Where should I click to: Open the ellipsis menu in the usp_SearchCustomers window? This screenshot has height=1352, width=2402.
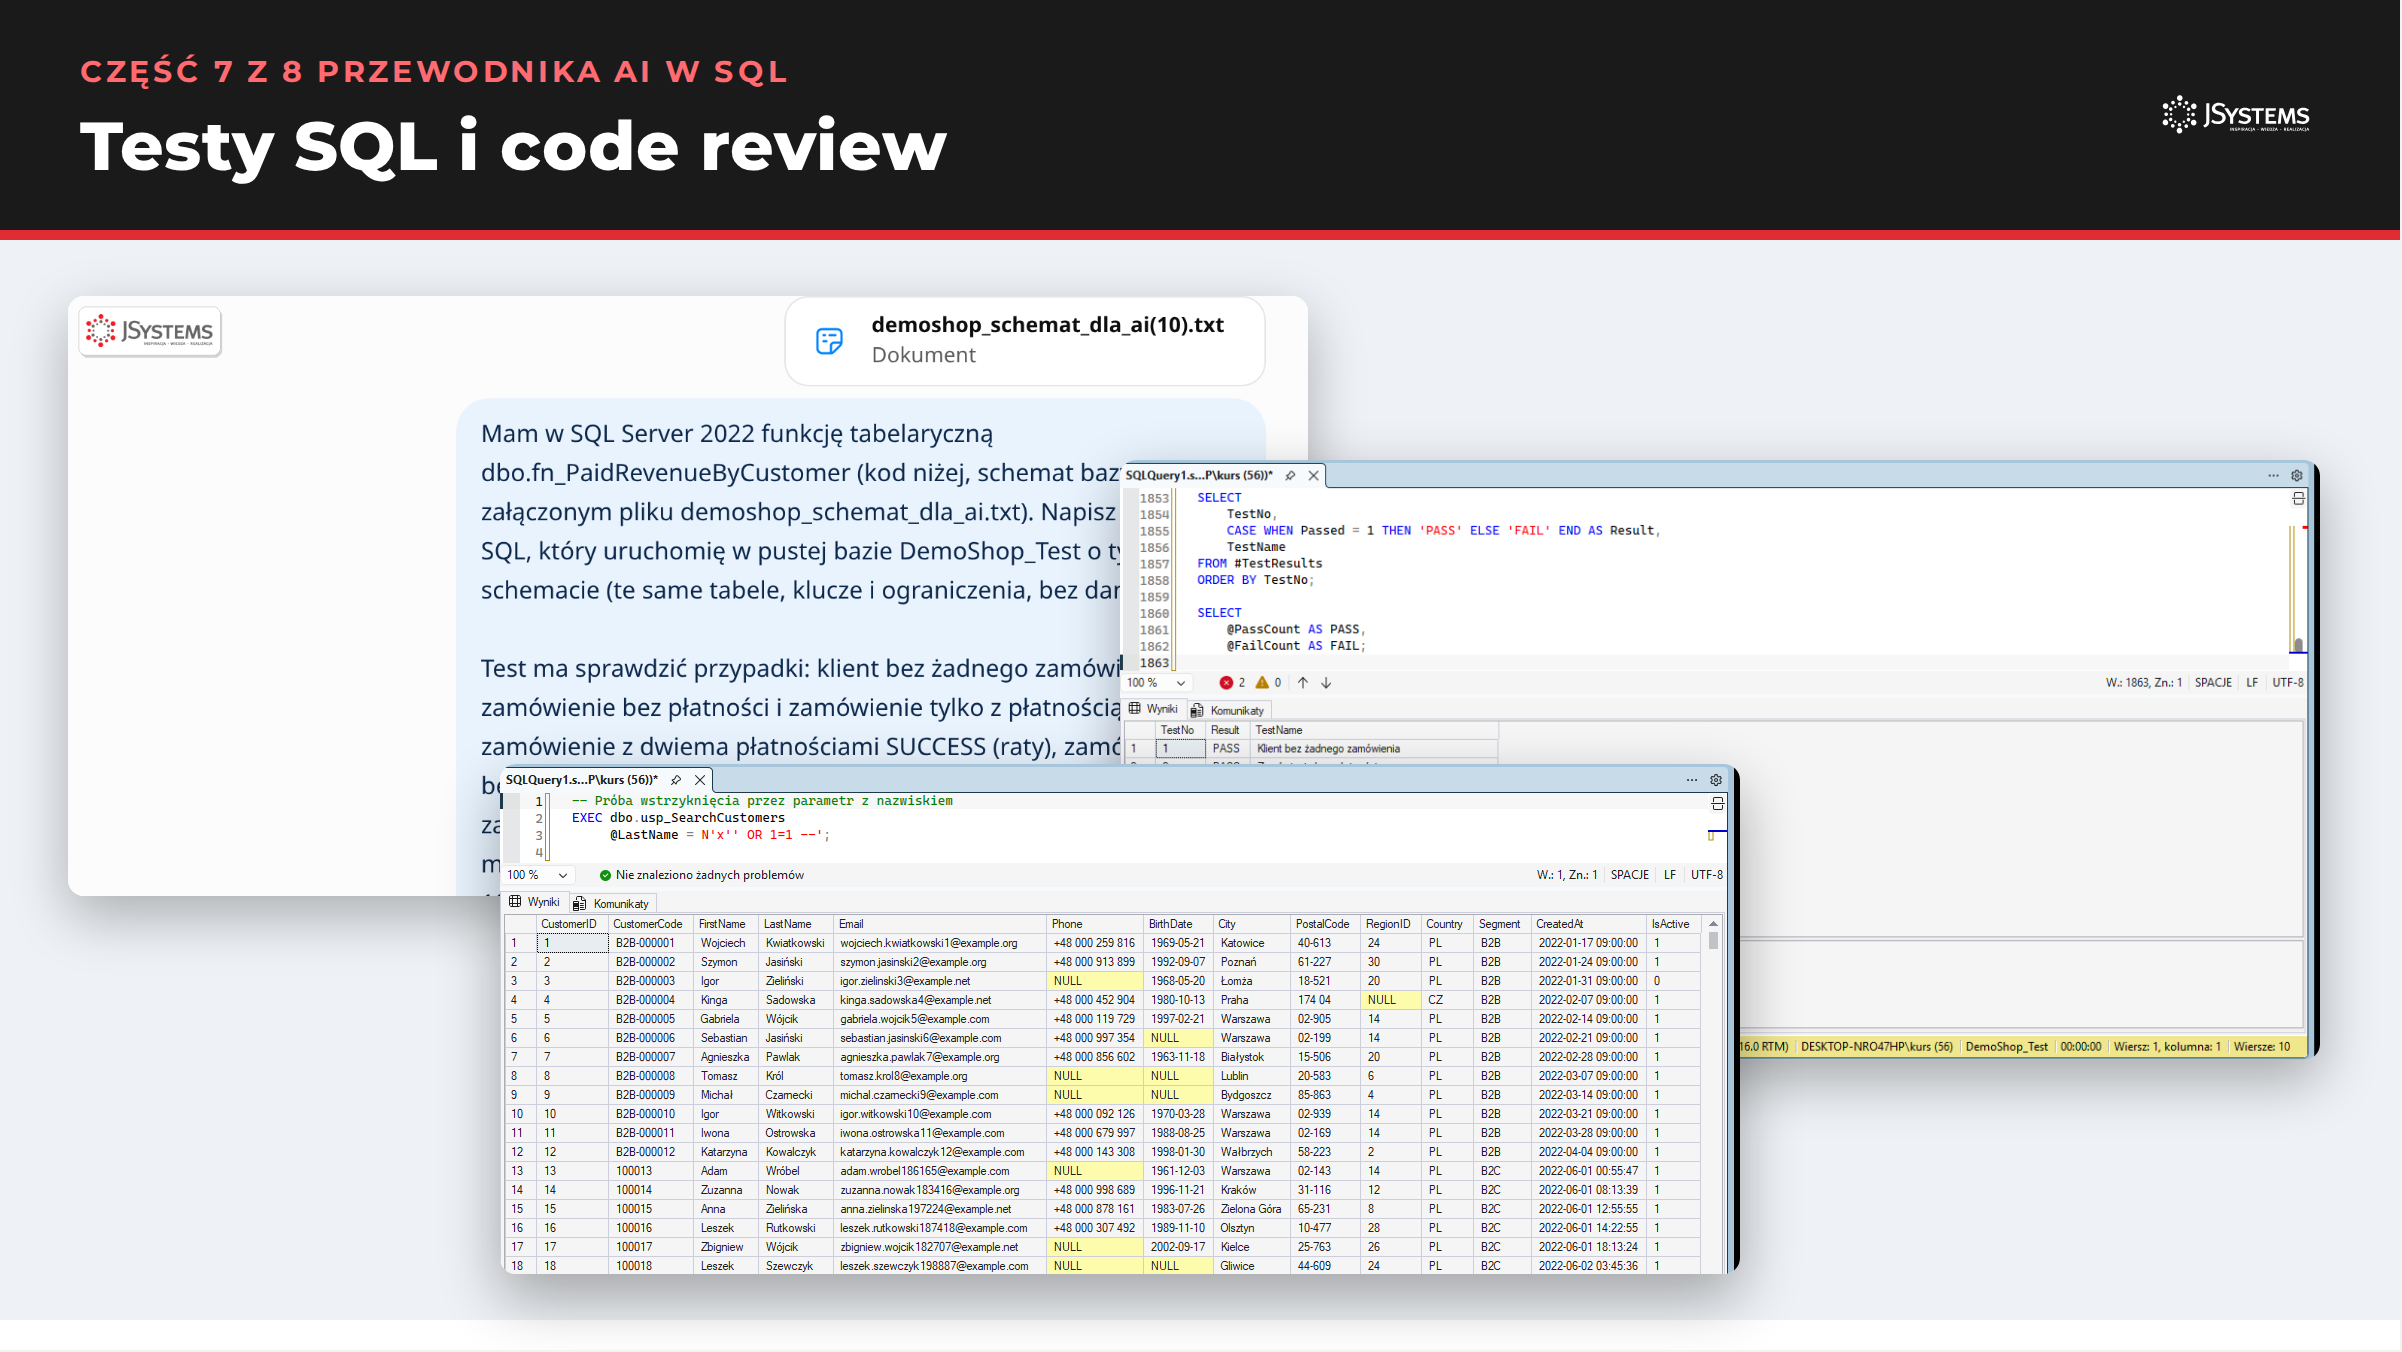(x=1692, y=780)
